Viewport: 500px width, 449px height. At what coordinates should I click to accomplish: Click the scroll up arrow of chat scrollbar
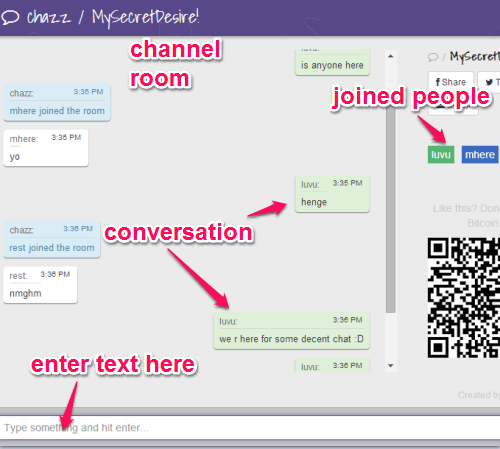click(x=390, y=56)
